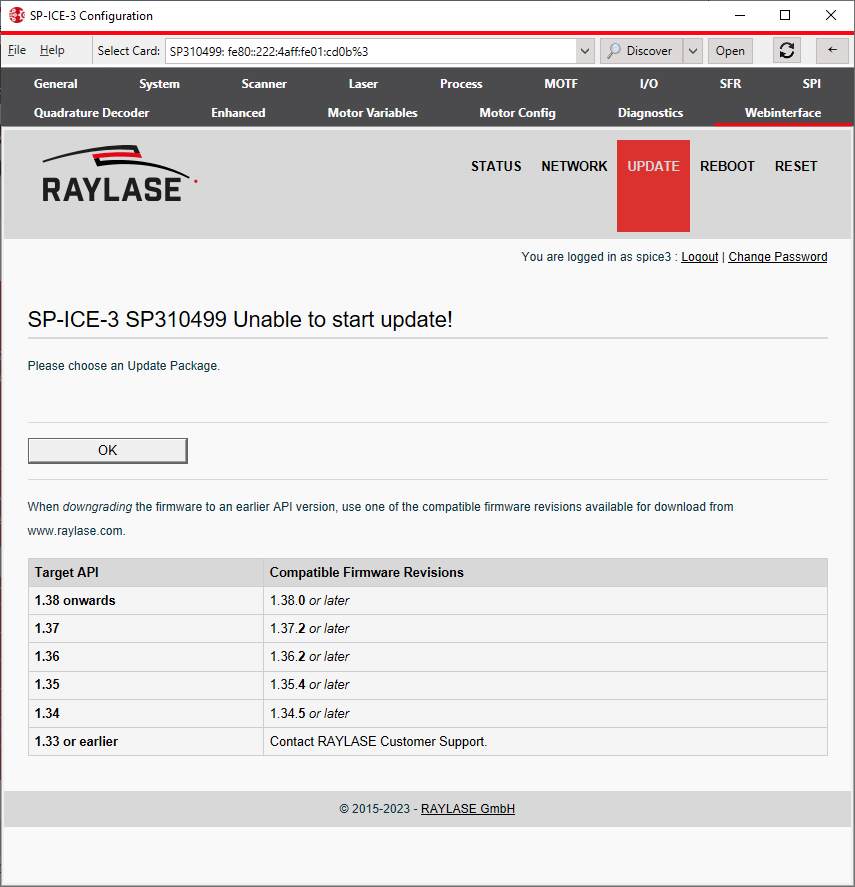Click the '1.35.4 or later' cell
Screen dimensions: 855x887
pyautogui.click(x=545, y=684)
